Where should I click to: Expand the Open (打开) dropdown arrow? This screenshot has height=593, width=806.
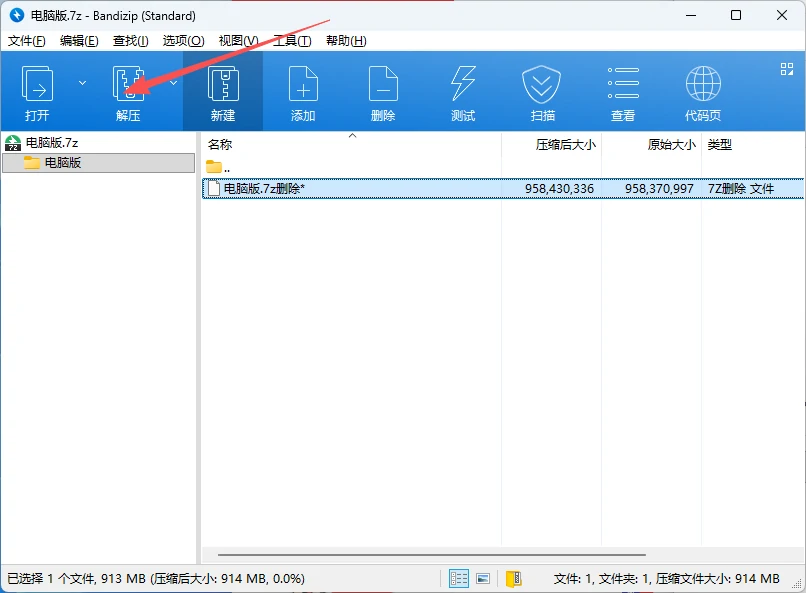82,83
